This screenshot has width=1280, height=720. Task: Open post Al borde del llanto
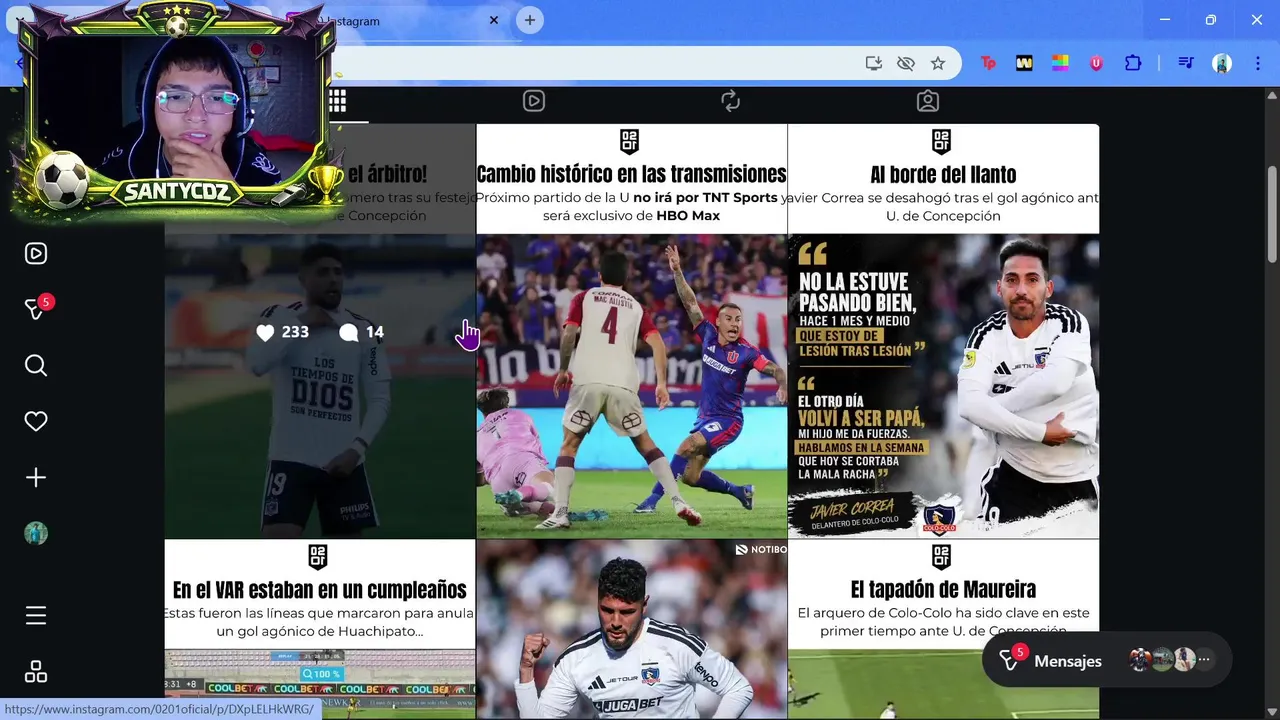[x=943, y=331]
